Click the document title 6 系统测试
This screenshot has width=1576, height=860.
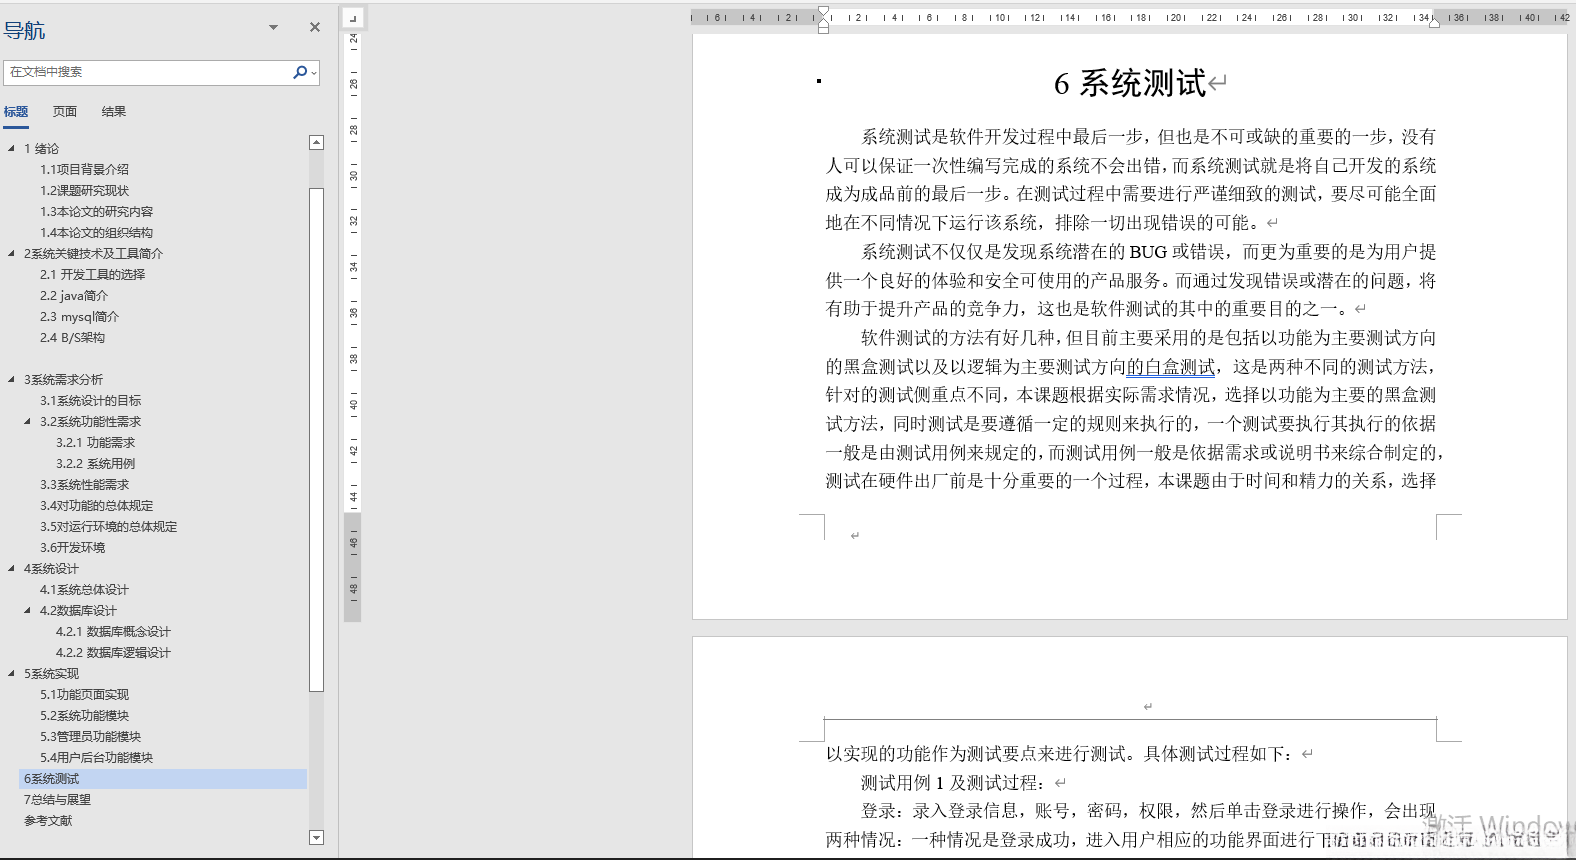1130,84
